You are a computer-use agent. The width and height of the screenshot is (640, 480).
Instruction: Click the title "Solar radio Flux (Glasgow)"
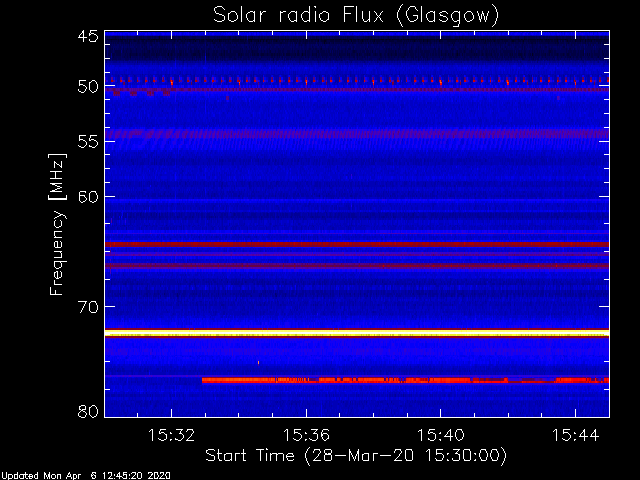356,16
